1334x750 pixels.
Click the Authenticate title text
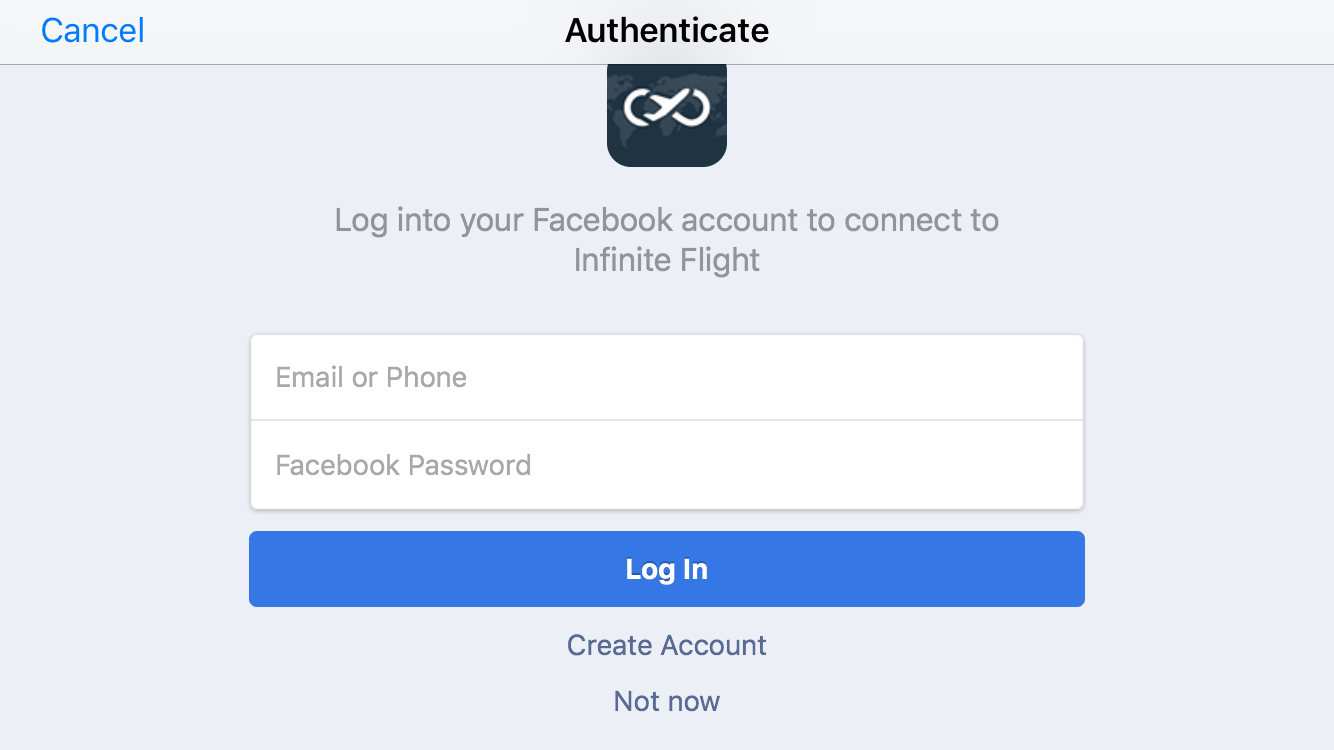coord(667,31)
